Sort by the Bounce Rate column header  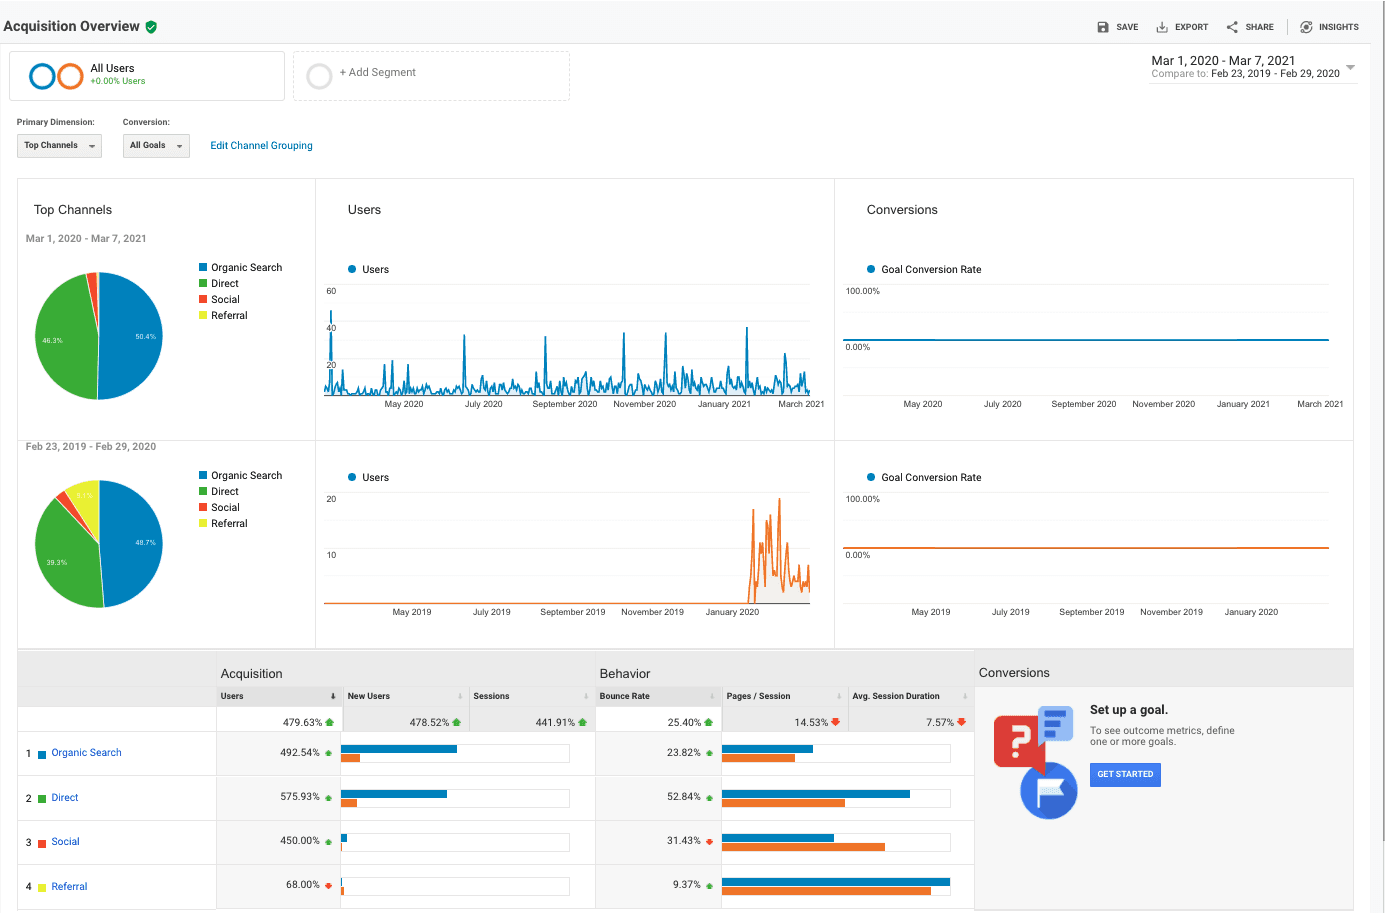tap(625, 696)
